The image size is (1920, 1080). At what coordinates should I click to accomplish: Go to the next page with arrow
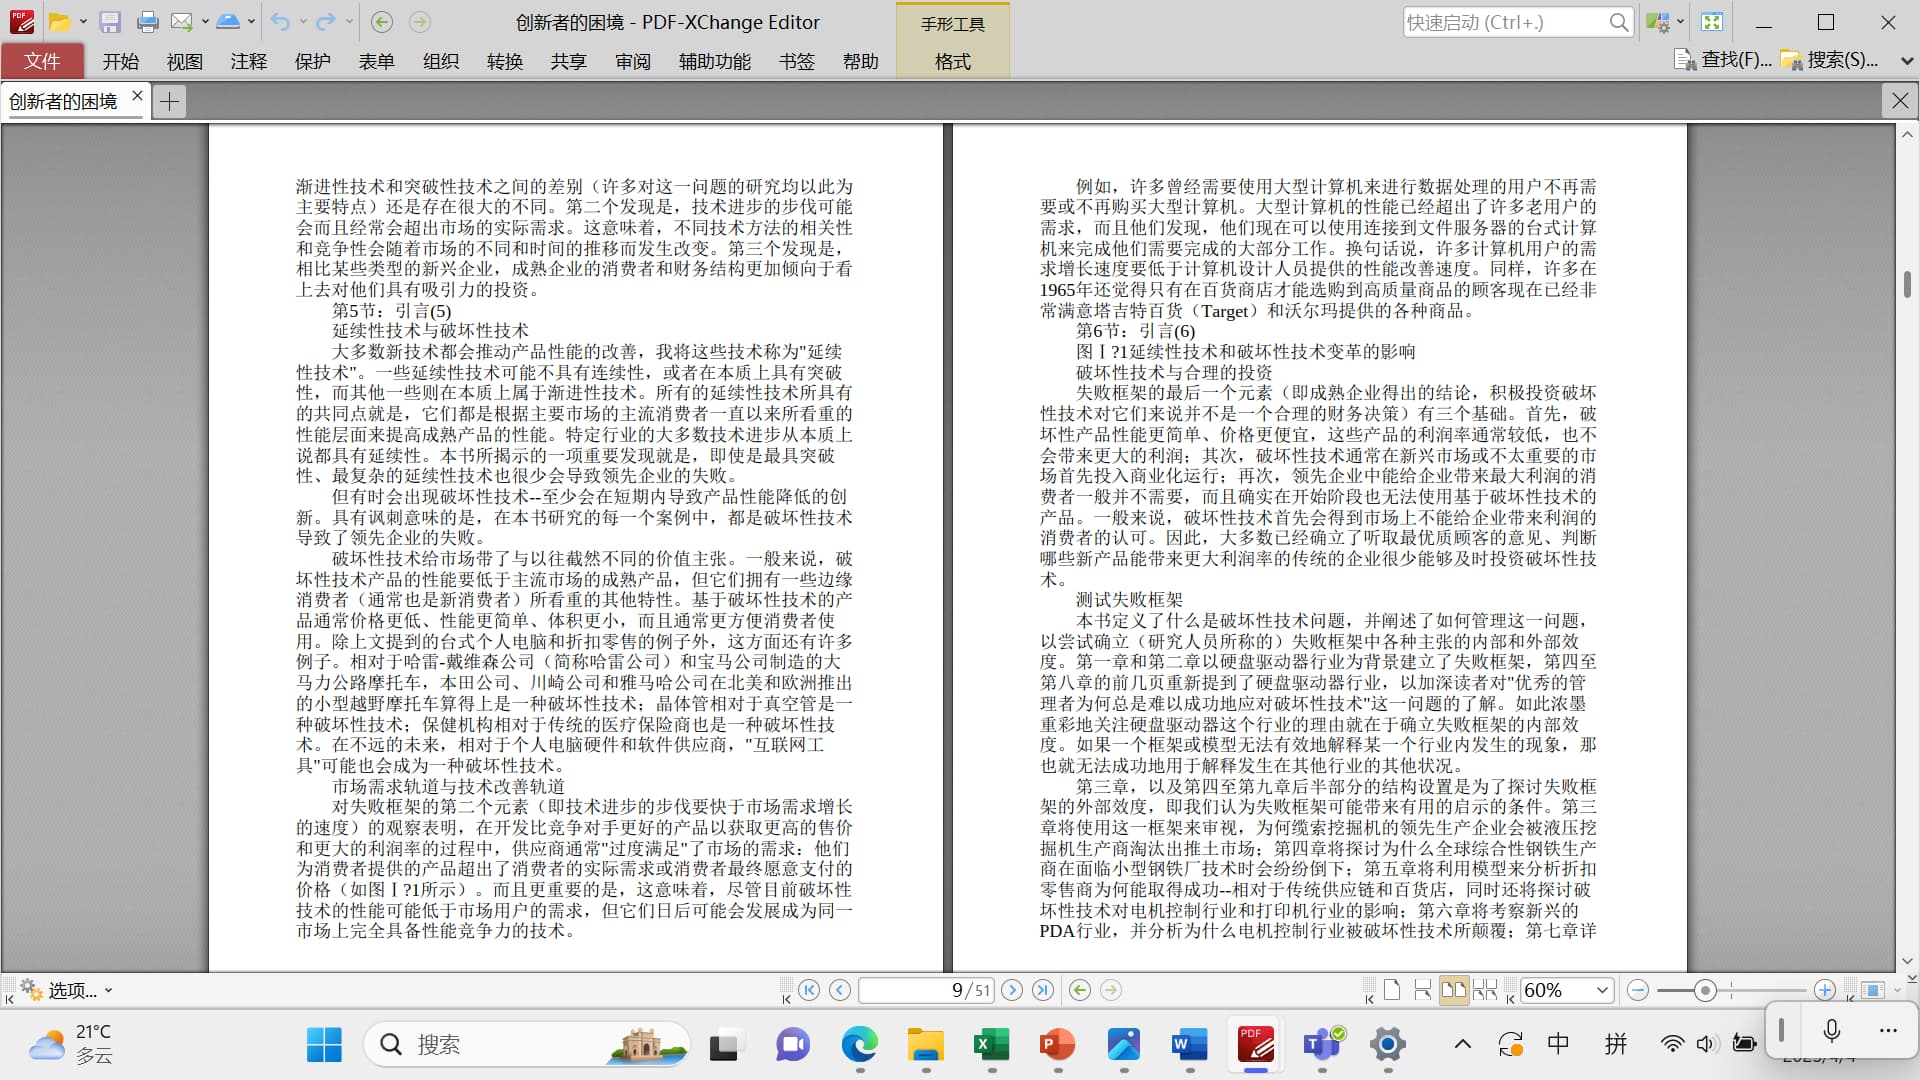coord(1012,990)
